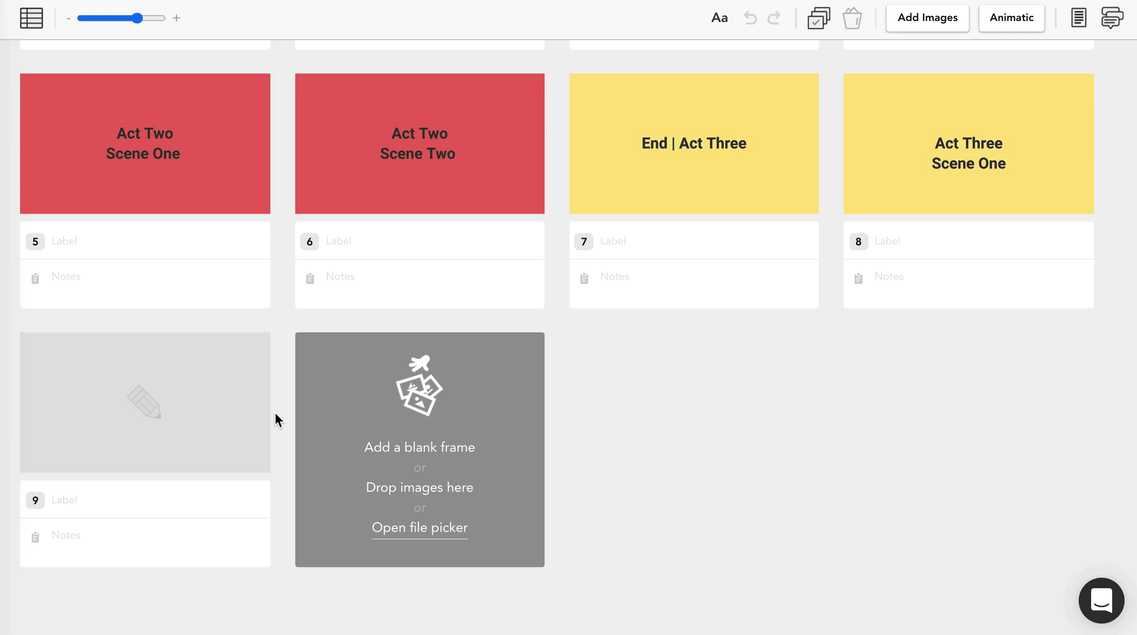This screenshot has width=1137, height=635.
Task: Open the comments icon in toolbar
Action: click(1112, 18)
